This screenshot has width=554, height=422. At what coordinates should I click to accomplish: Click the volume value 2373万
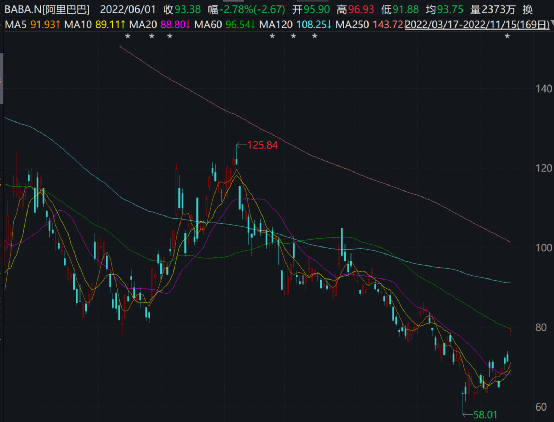(499, 9)
